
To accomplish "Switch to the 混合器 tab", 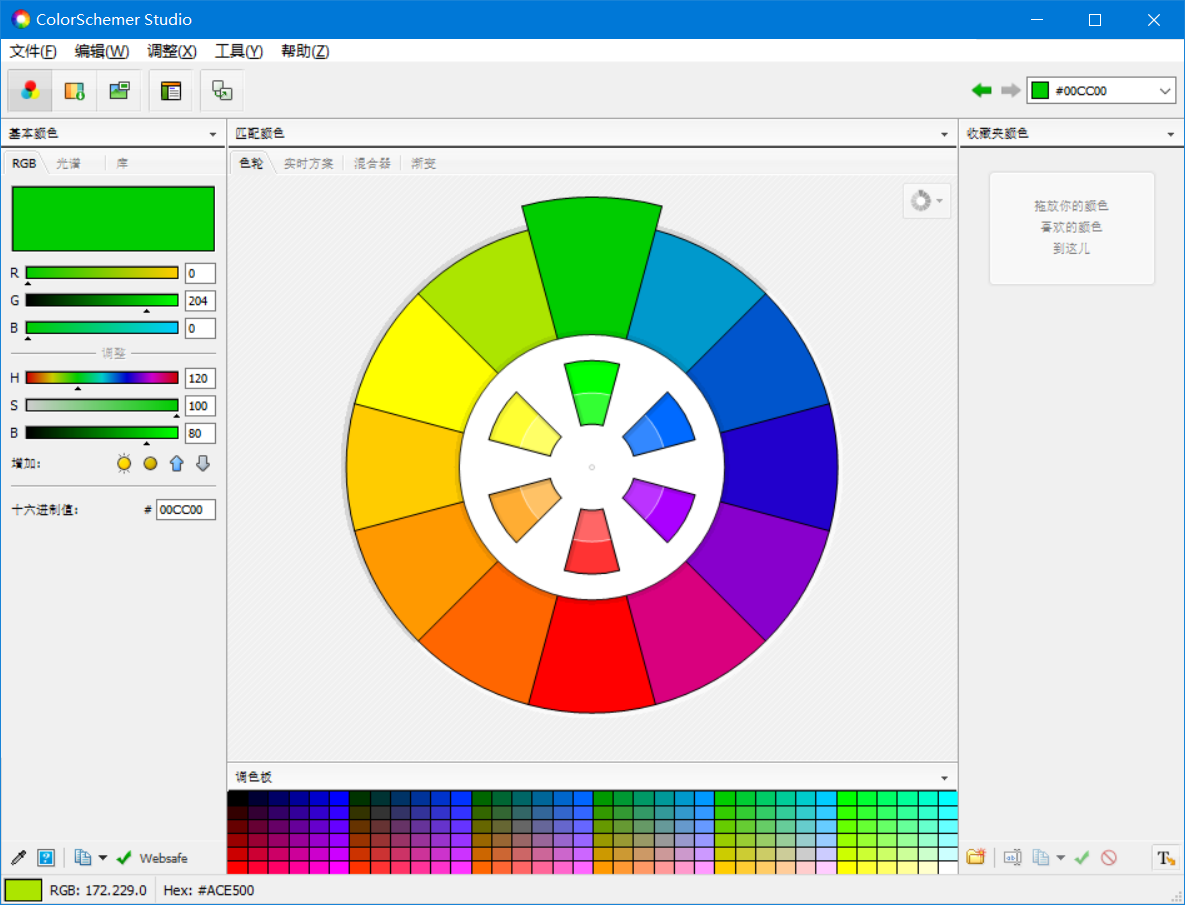I will (x=373, y=163).
